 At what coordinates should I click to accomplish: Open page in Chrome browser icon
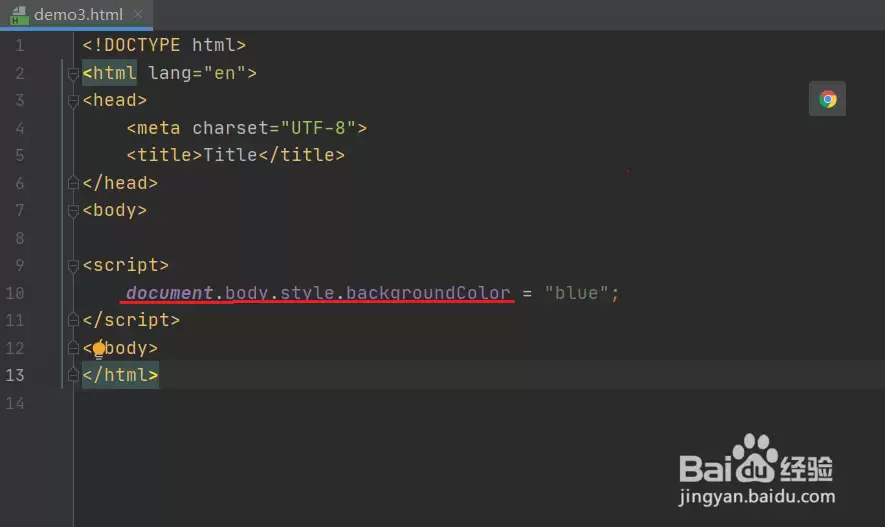point(827,99)
